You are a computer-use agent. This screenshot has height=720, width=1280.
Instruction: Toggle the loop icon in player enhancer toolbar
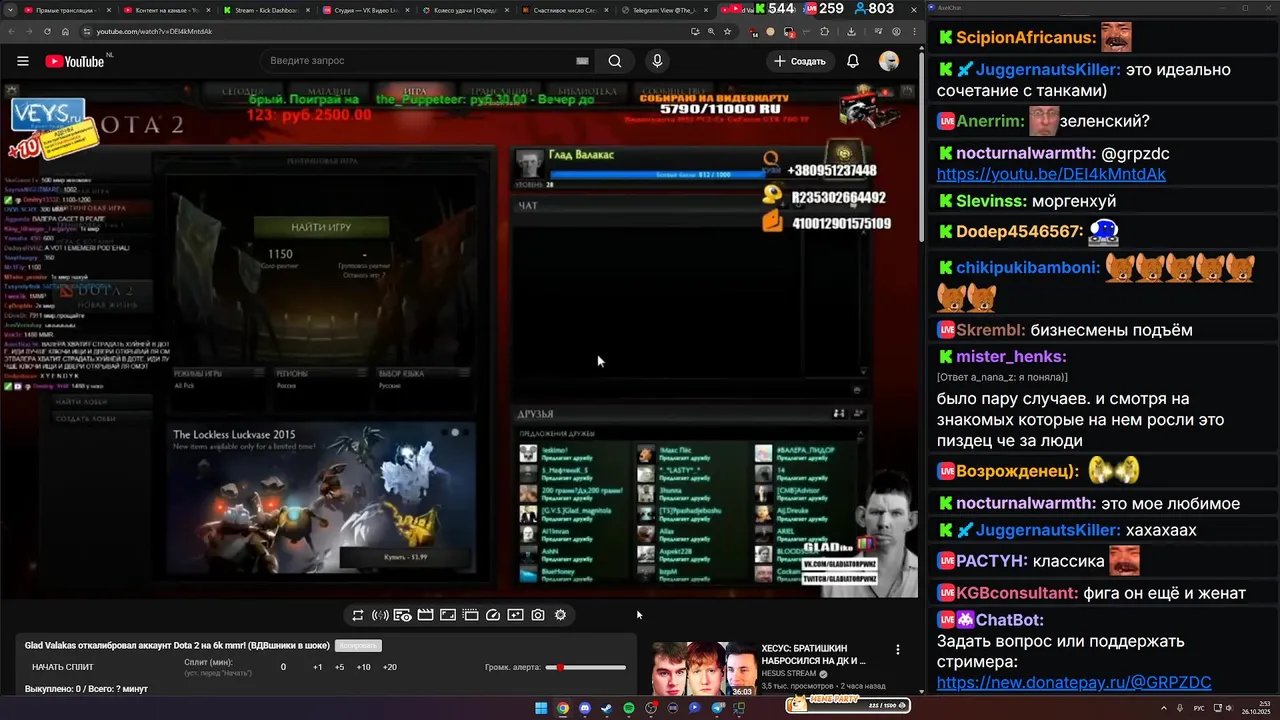coord(357,615)
